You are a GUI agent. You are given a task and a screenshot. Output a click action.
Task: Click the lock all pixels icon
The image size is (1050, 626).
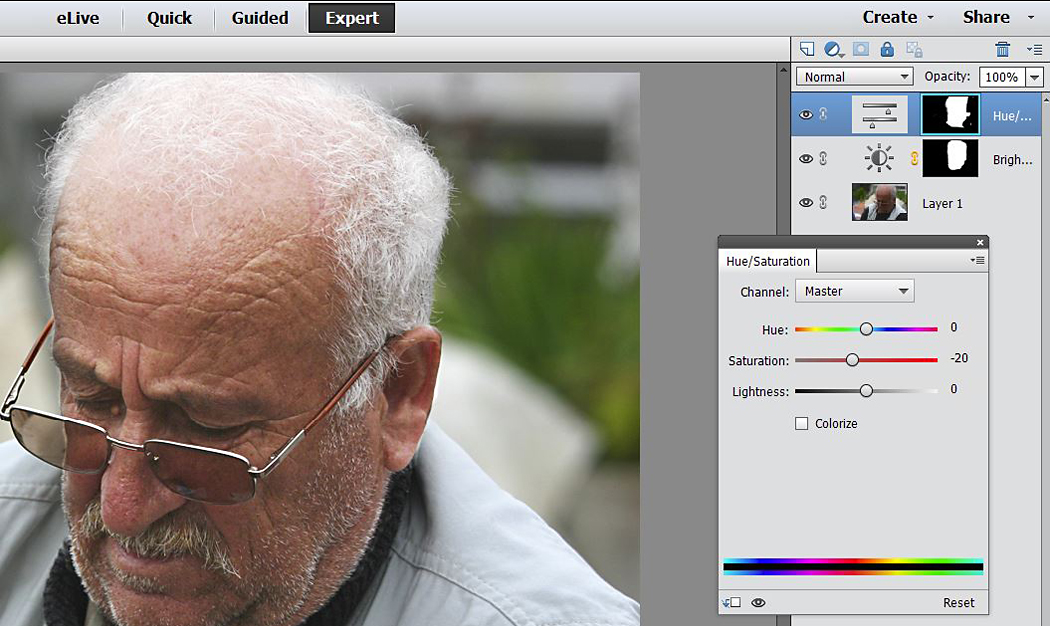point(887,49)
